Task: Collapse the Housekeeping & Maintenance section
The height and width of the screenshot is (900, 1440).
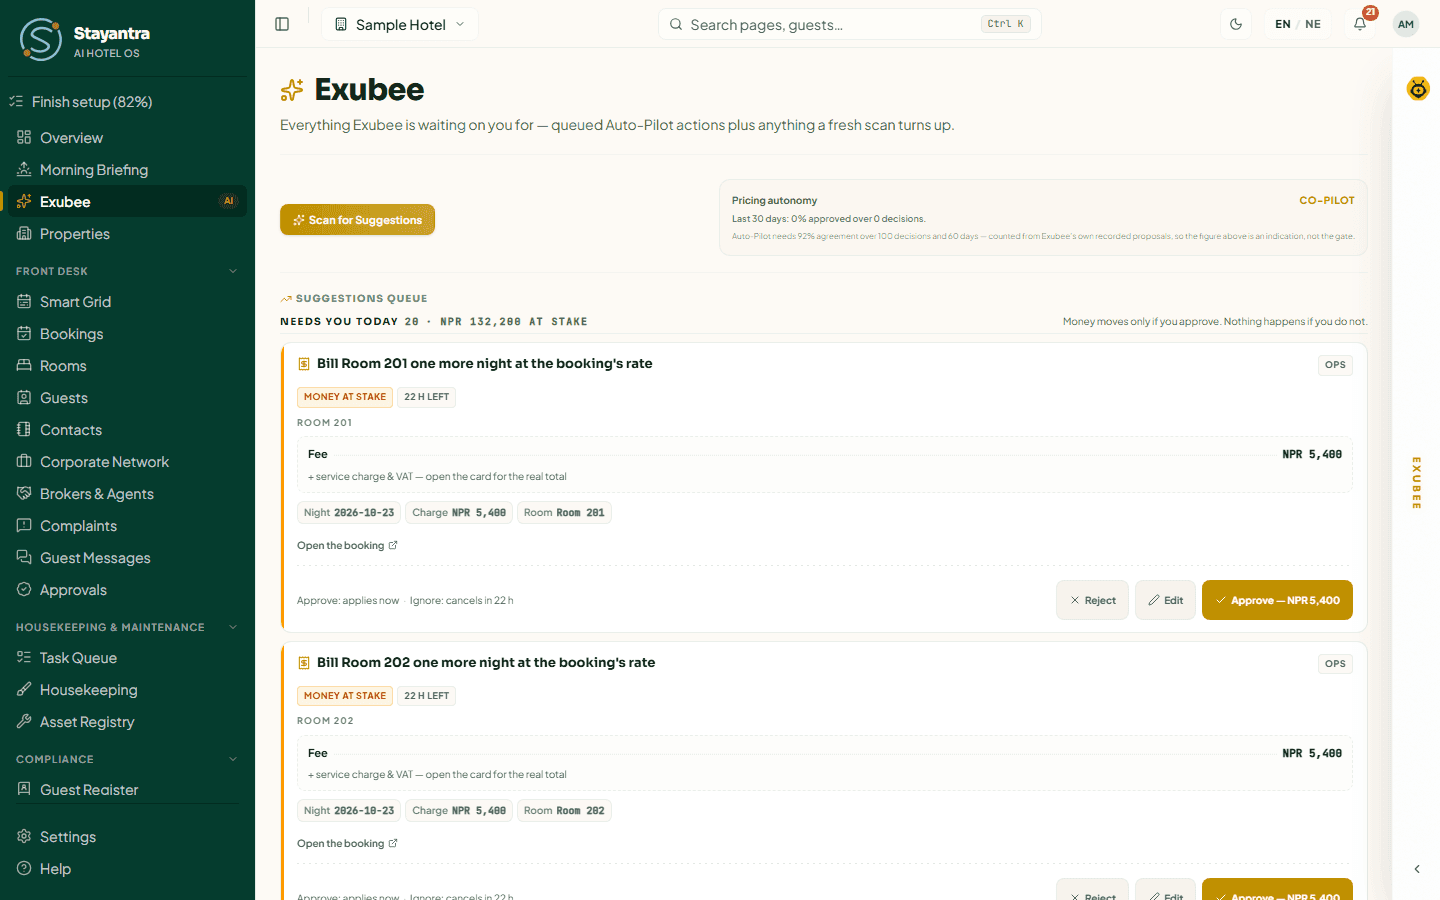Action: pyautogui.click(x=127, y=627)
